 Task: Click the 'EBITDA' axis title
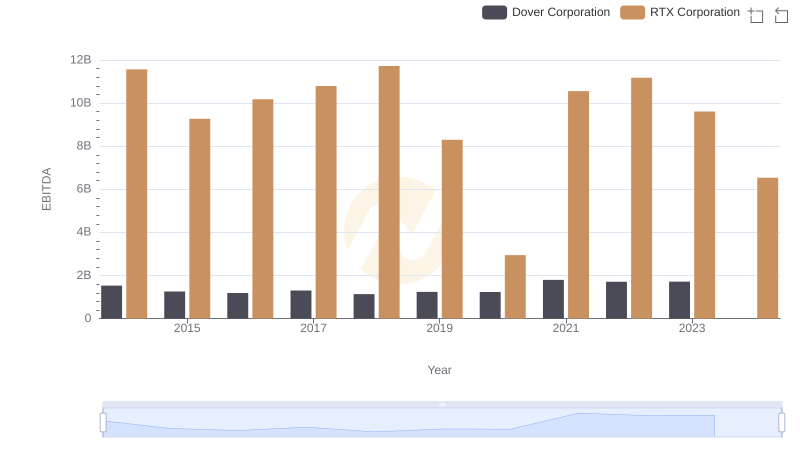(x=46, y=189)
